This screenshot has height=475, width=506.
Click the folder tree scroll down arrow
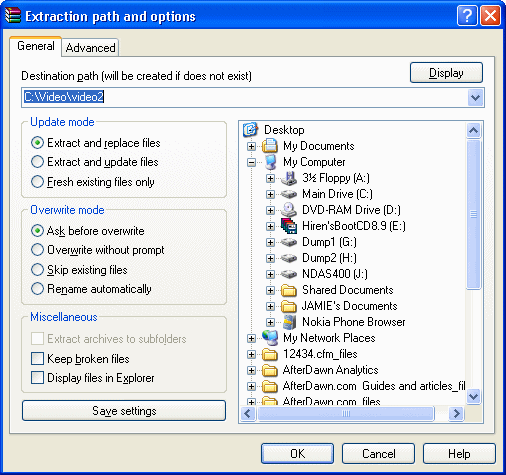coord(474,397)
